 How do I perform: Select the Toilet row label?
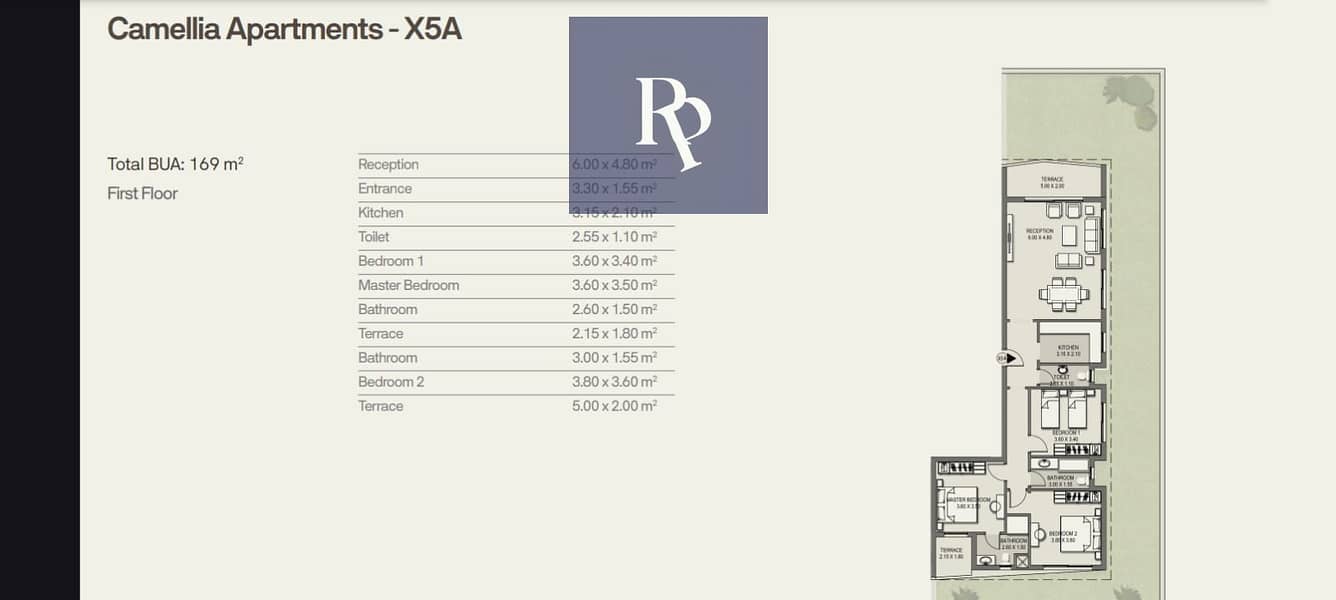coord(374,237)
